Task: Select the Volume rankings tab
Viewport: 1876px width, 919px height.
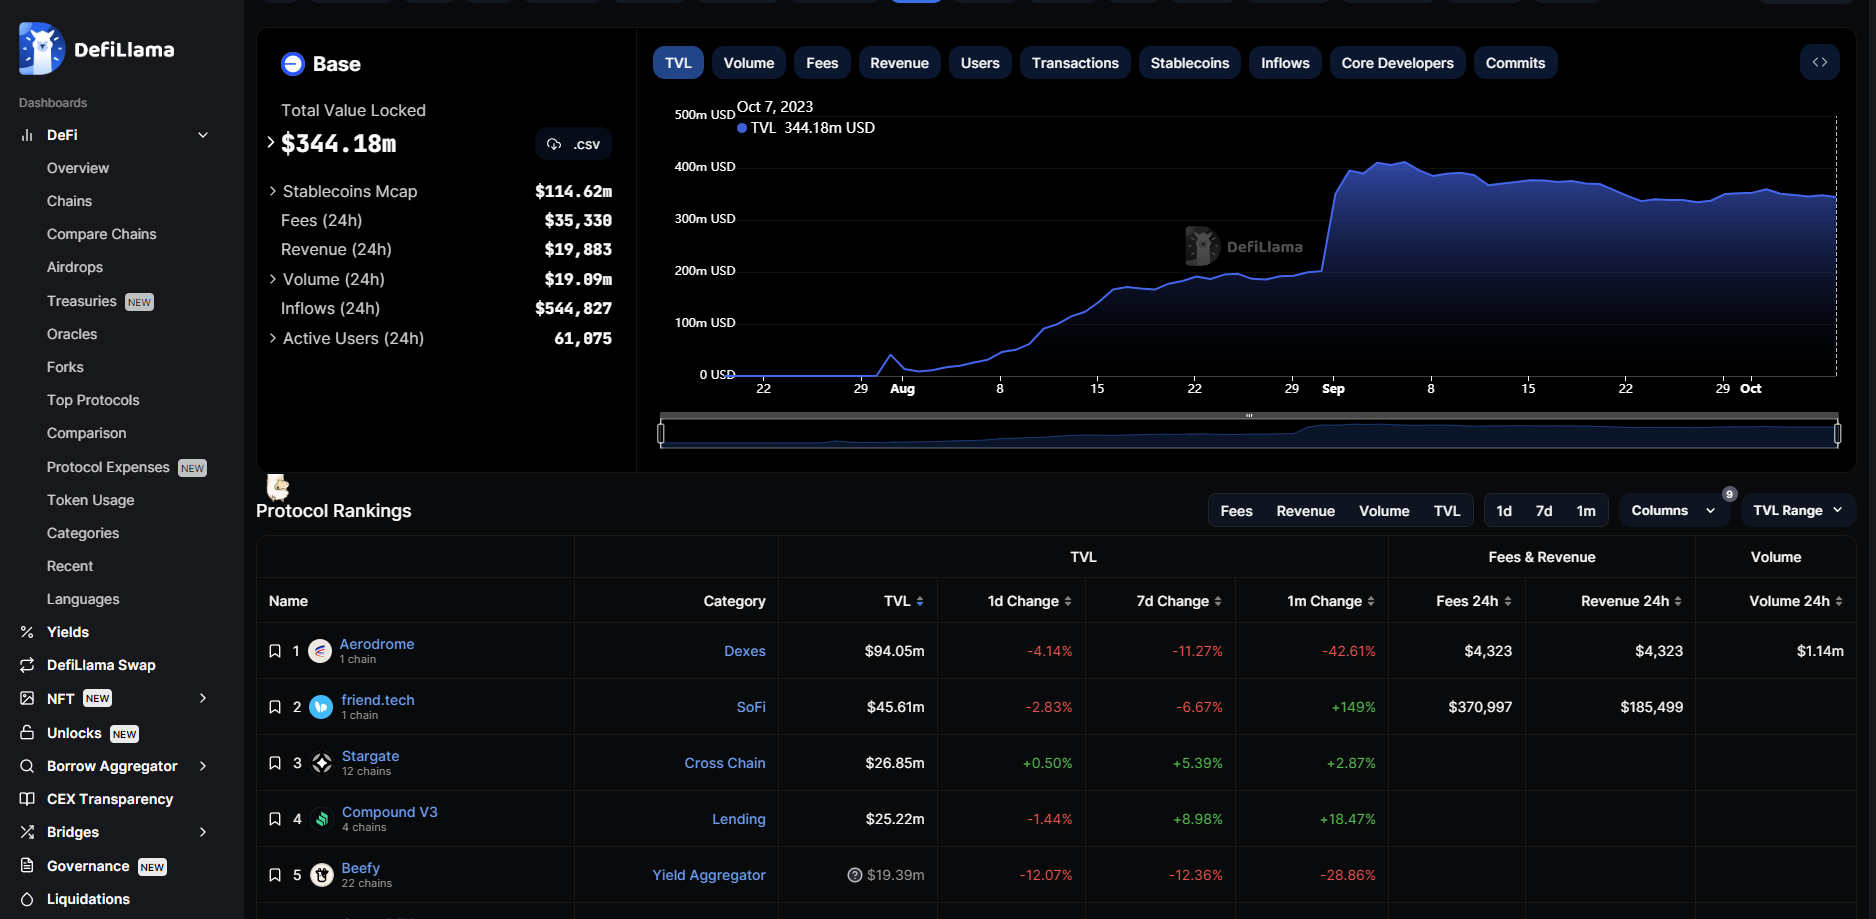Action: pos(1384,511)
